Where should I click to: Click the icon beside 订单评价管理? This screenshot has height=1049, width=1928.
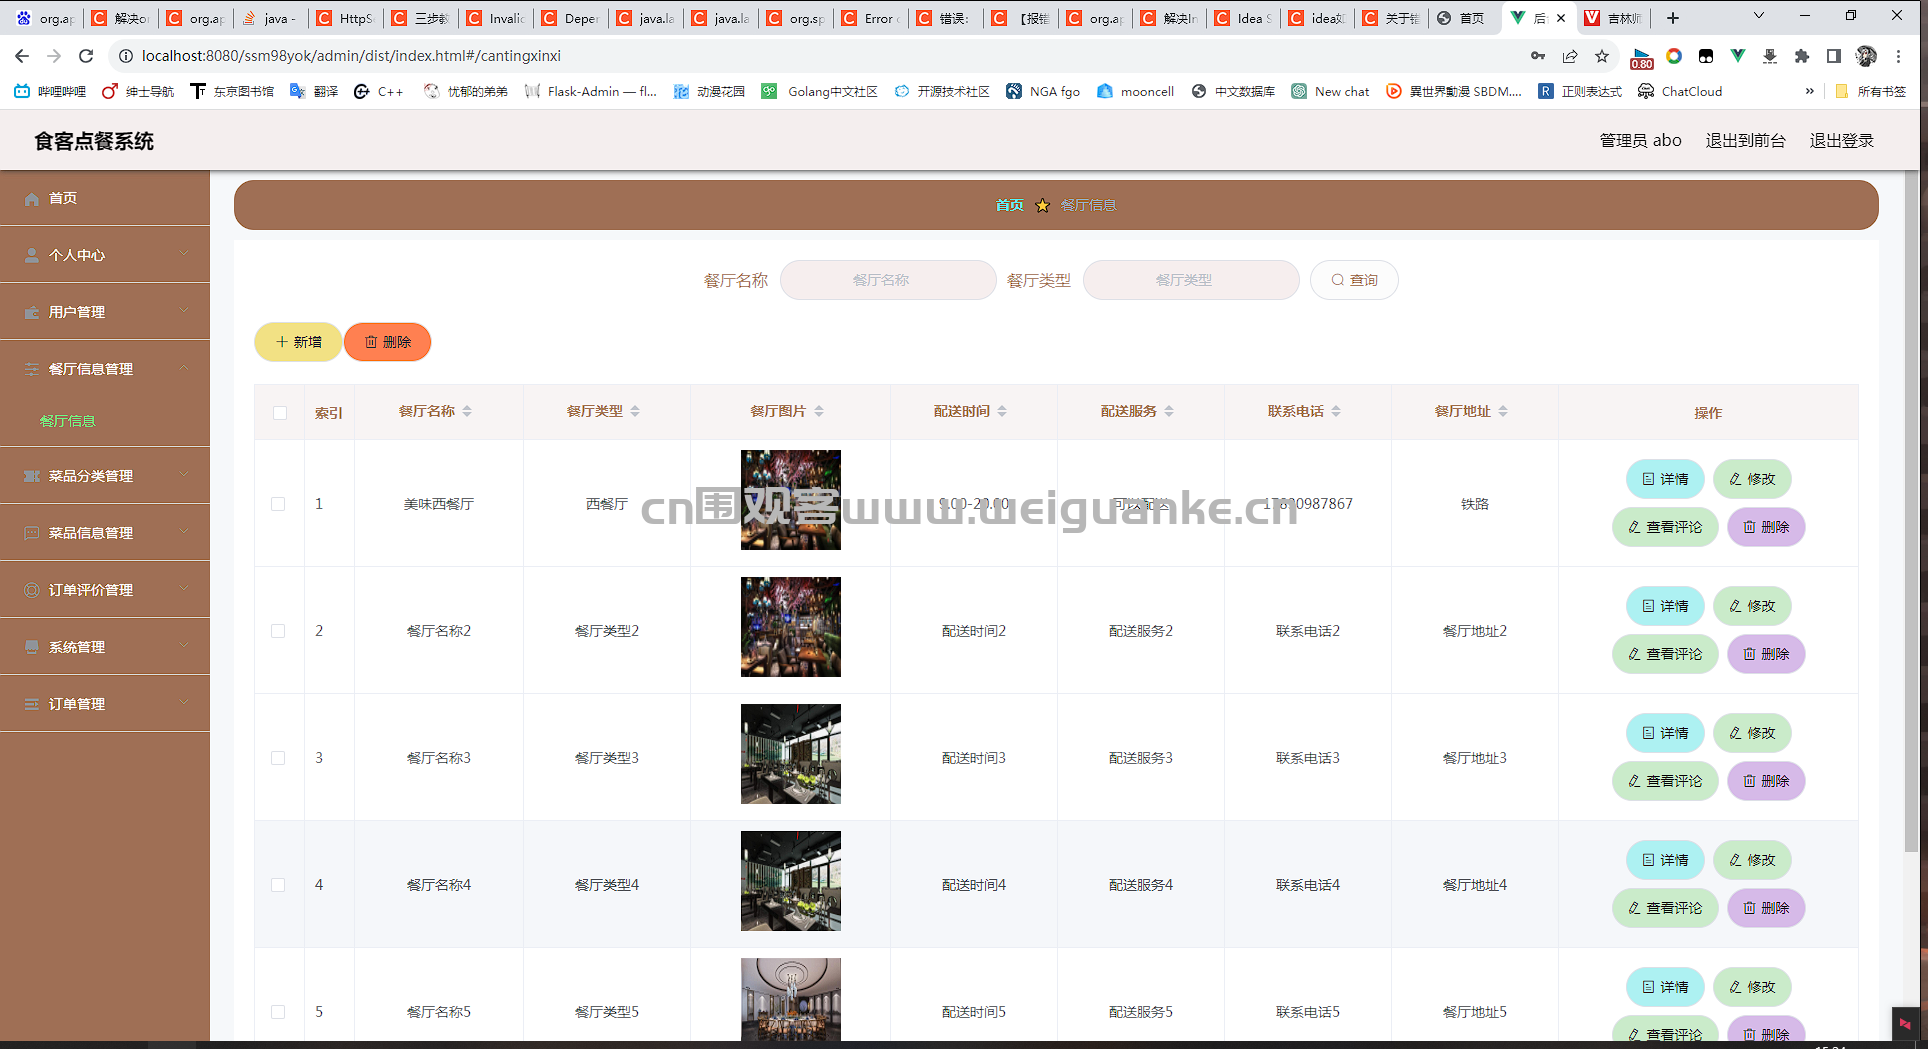32,590
